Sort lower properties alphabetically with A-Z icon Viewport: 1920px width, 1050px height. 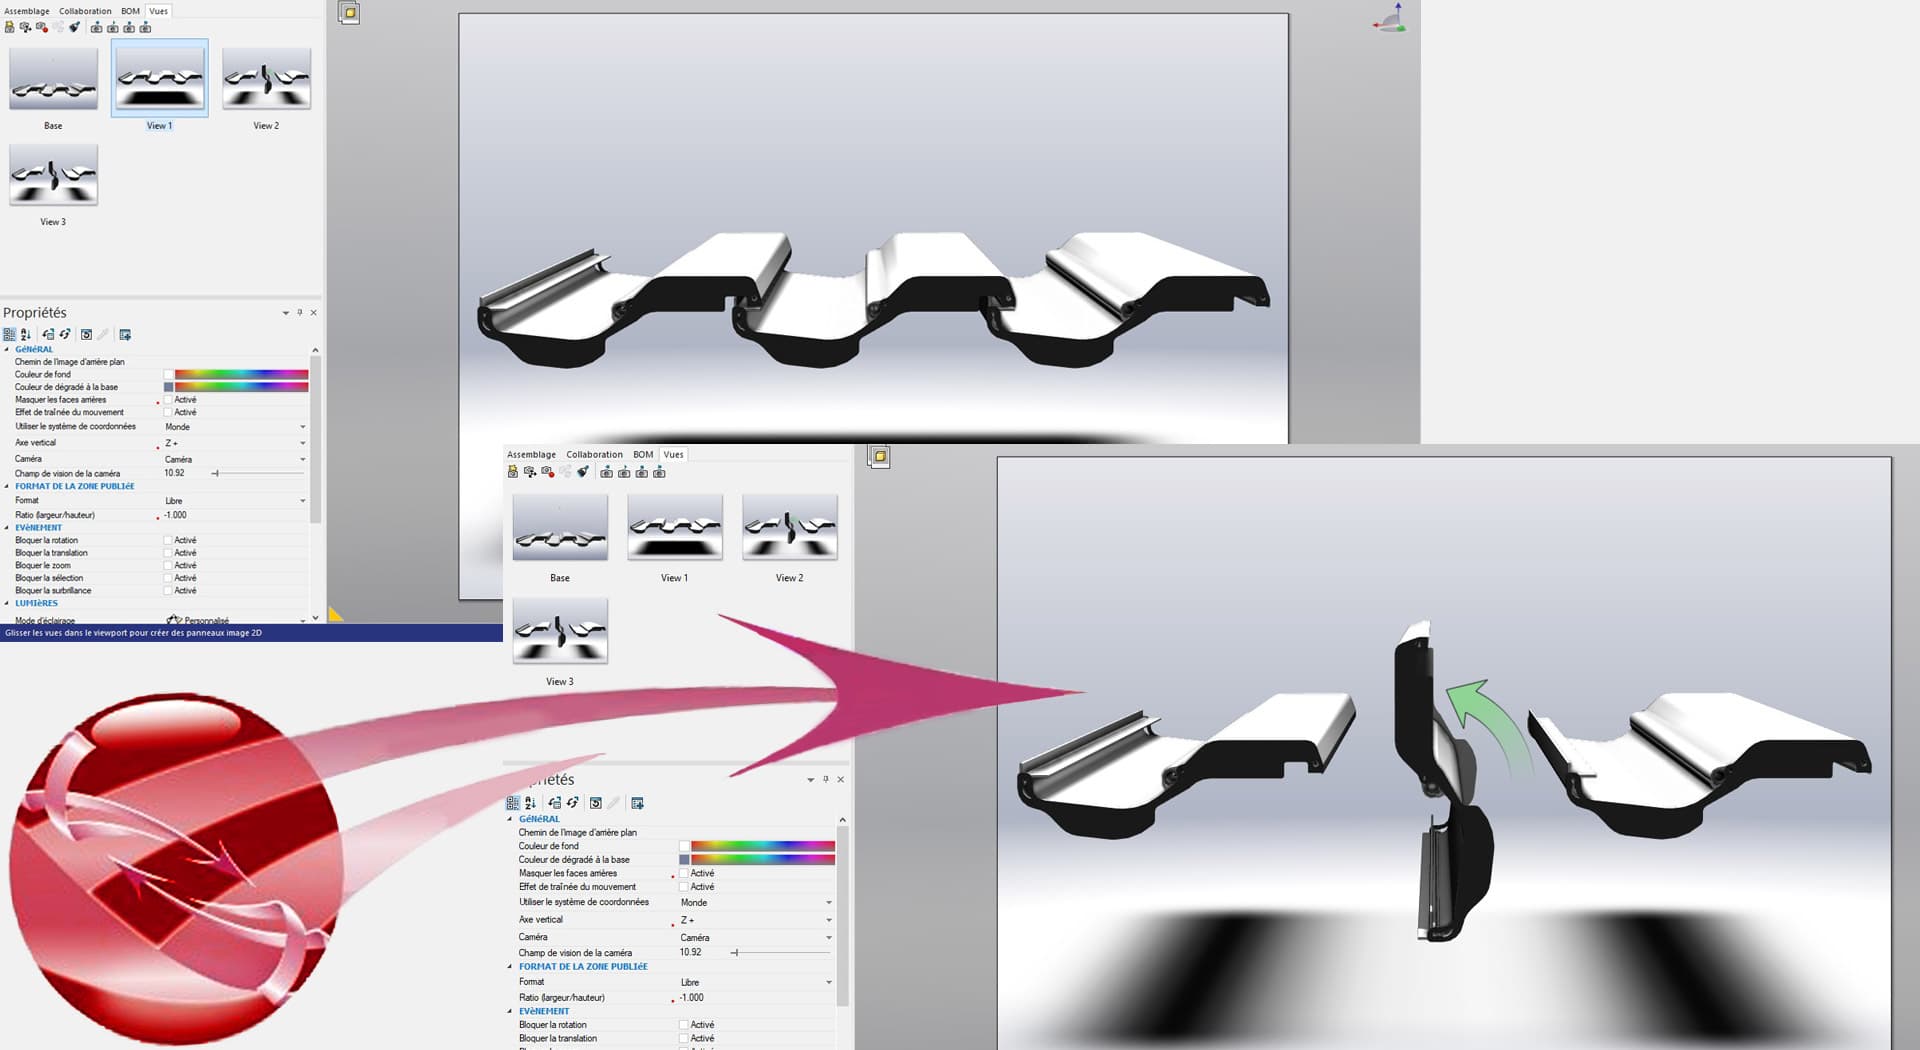531,803
